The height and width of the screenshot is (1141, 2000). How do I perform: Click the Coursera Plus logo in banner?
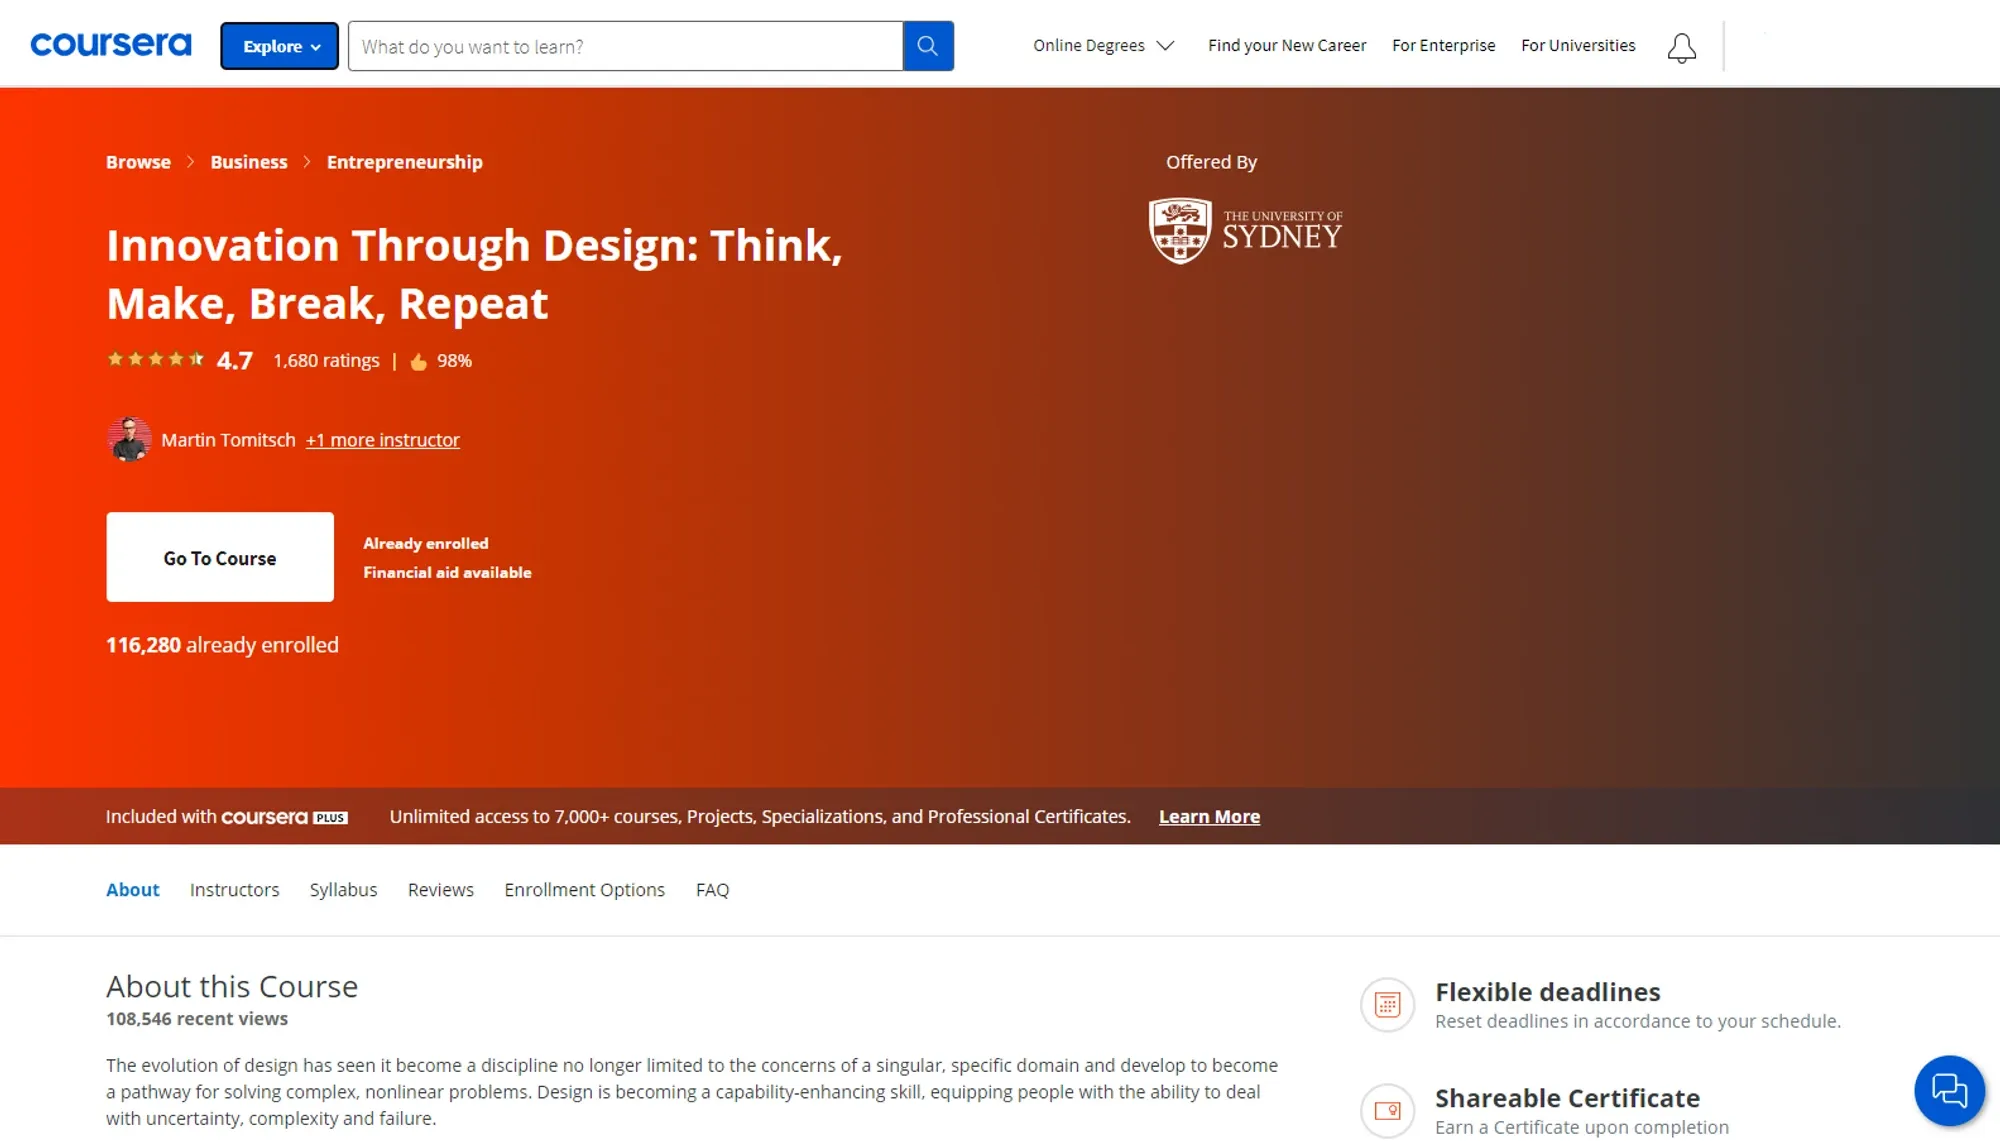pos(284,817)
